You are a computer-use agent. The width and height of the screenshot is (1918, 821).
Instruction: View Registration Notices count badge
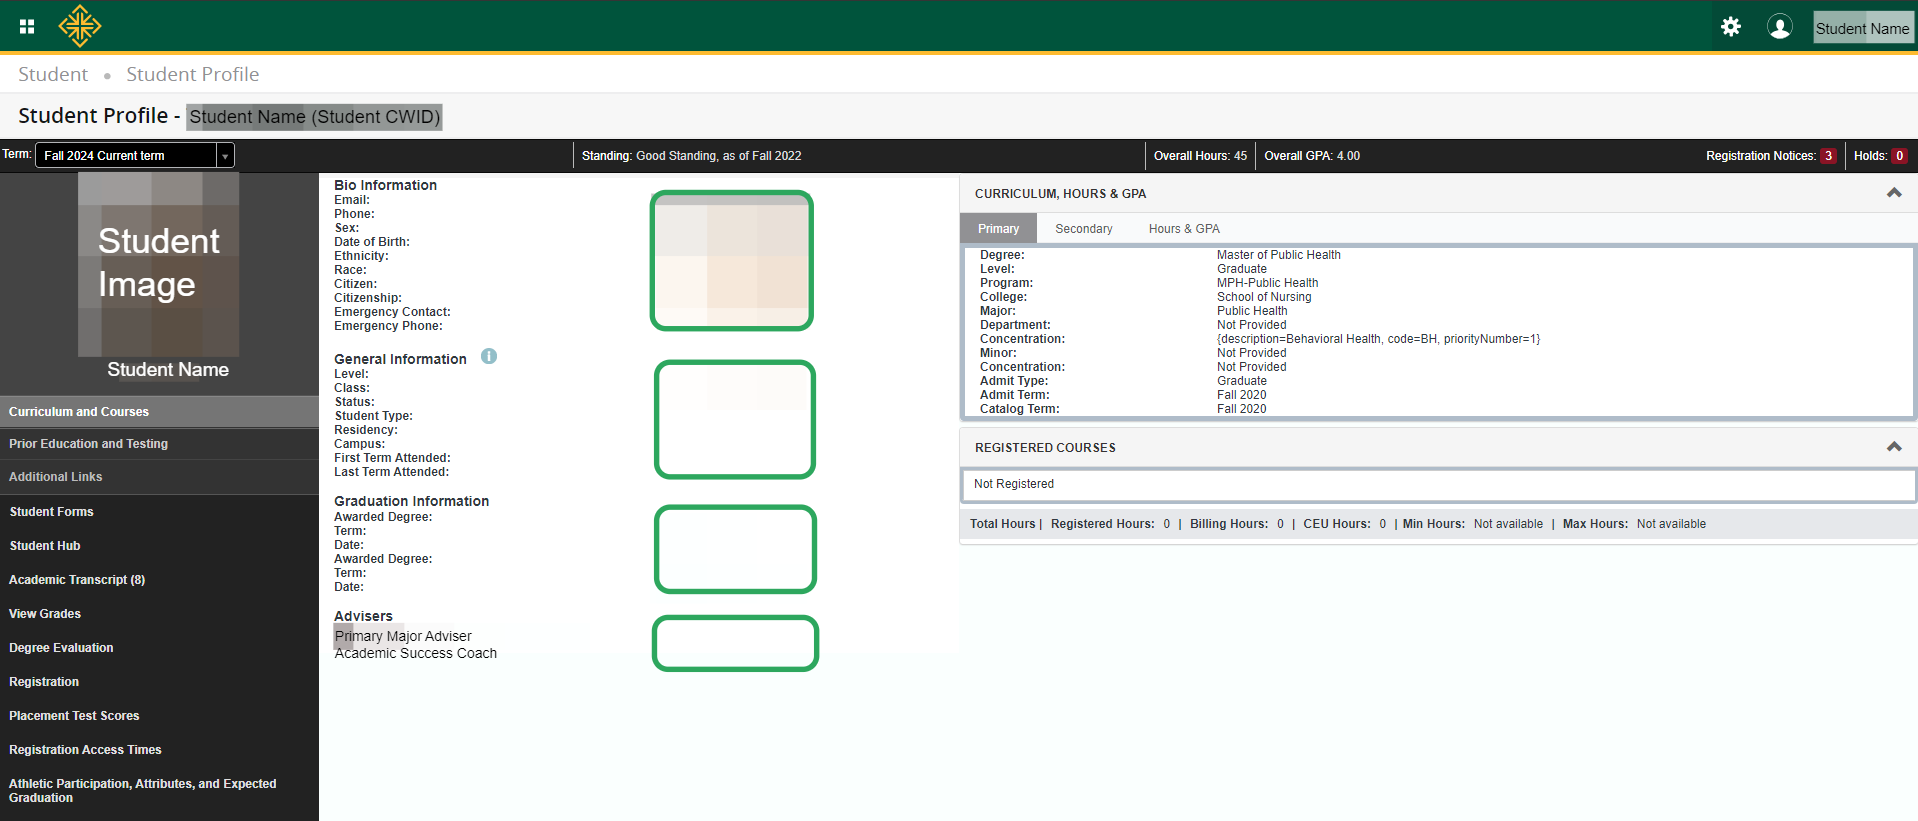1828,156
